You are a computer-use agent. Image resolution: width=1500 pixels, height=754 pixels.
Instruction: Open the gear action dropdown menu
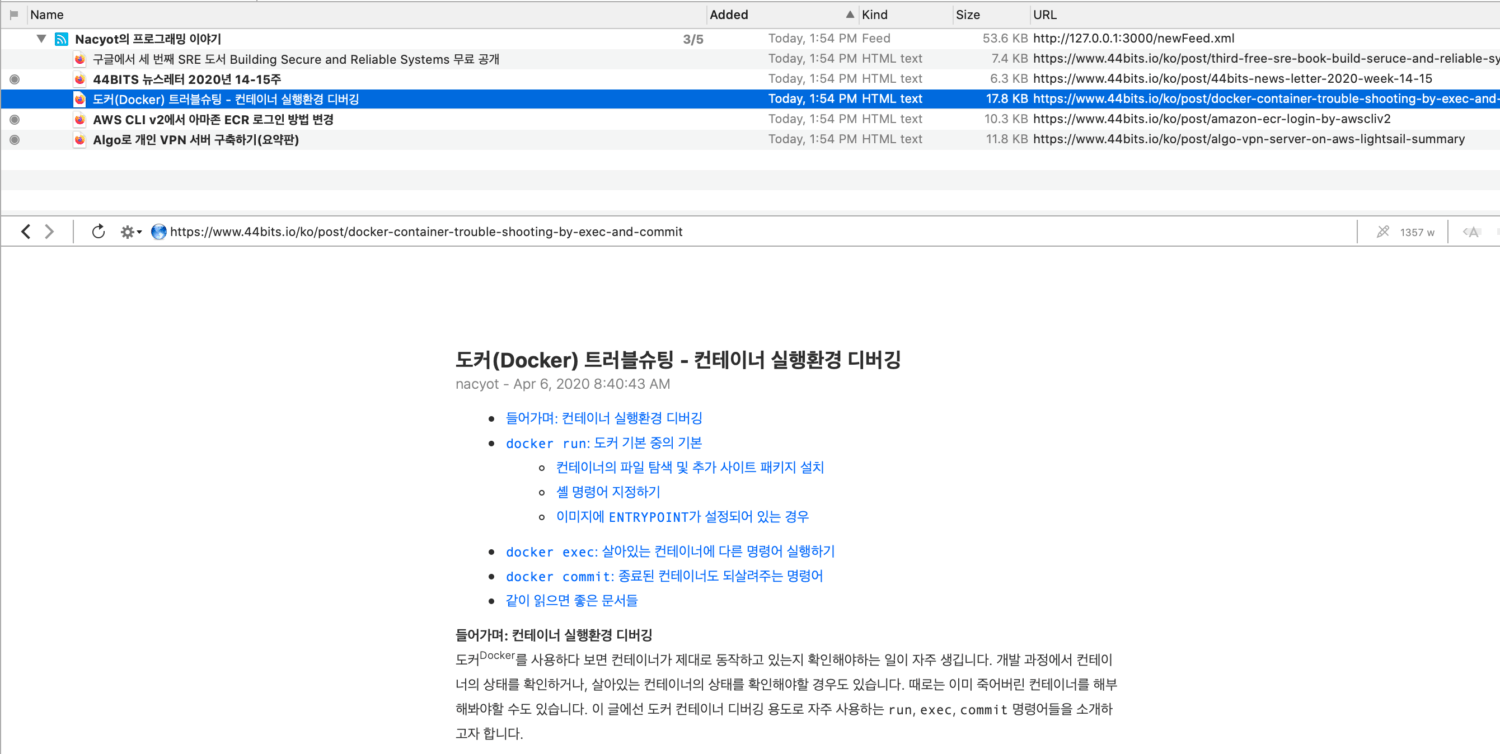click(131, 232)
